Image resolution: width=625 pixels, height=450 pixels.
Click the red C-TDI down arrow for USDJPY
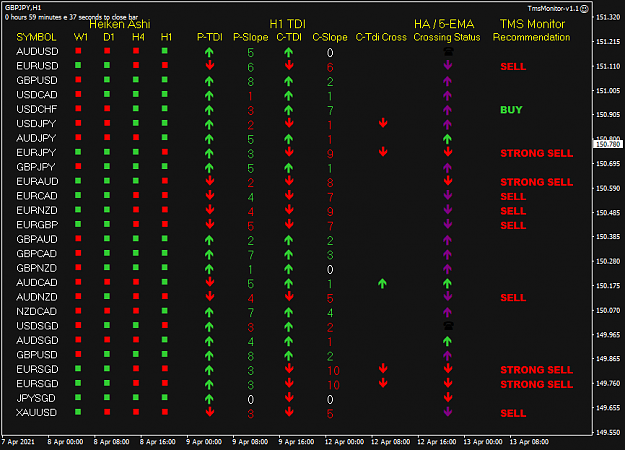coord(289,123)
